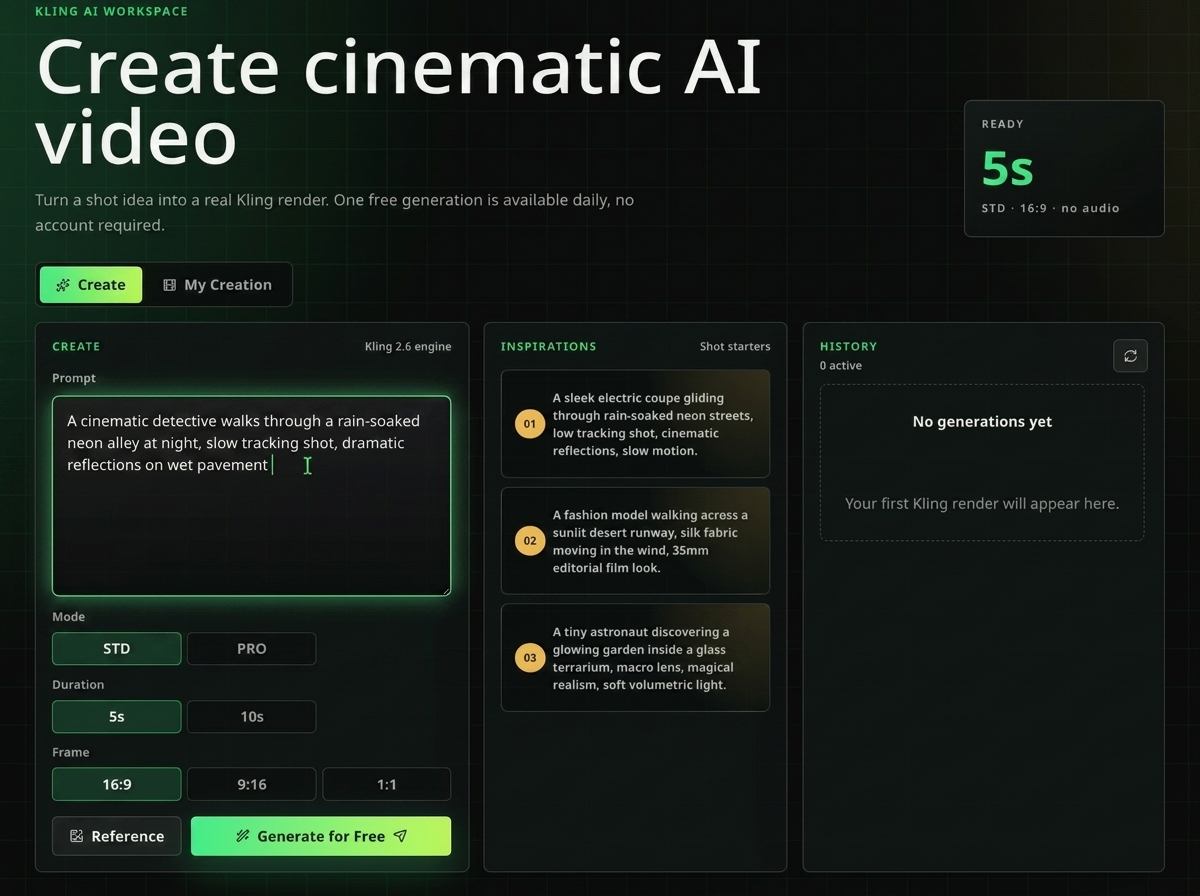Click the film icon on My Creation tab

point(169,285)
